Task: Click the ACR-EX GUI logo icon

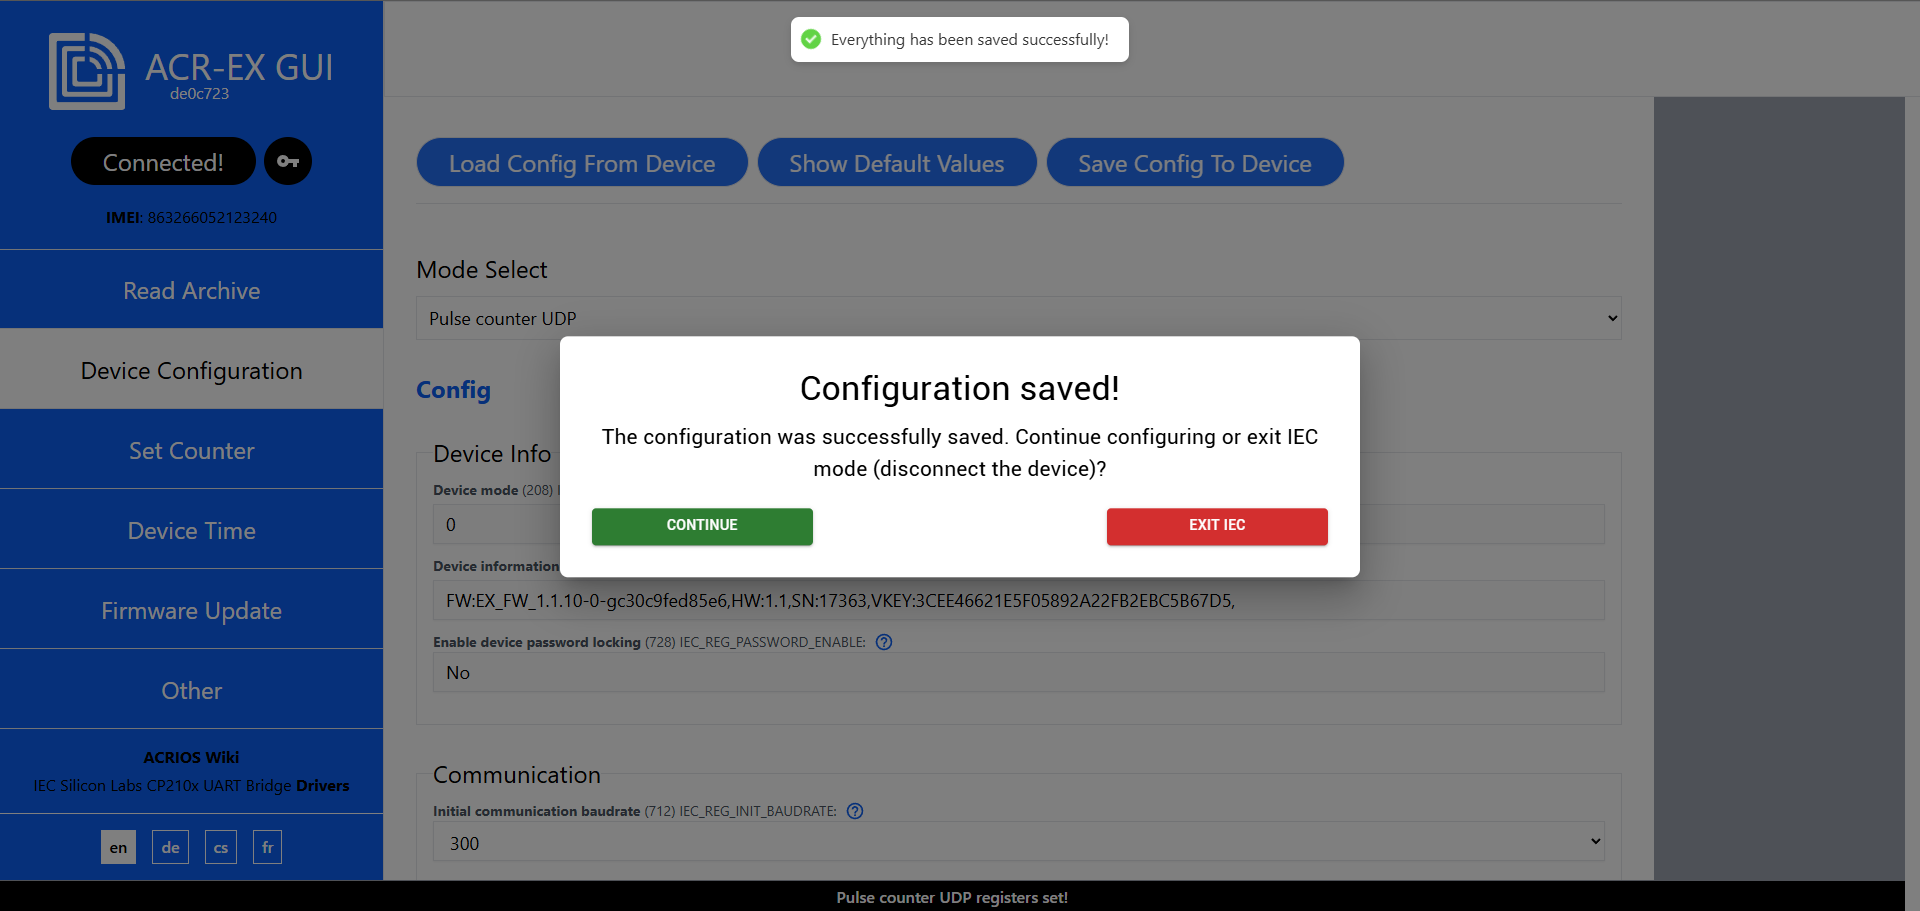Action: [87, 71]
